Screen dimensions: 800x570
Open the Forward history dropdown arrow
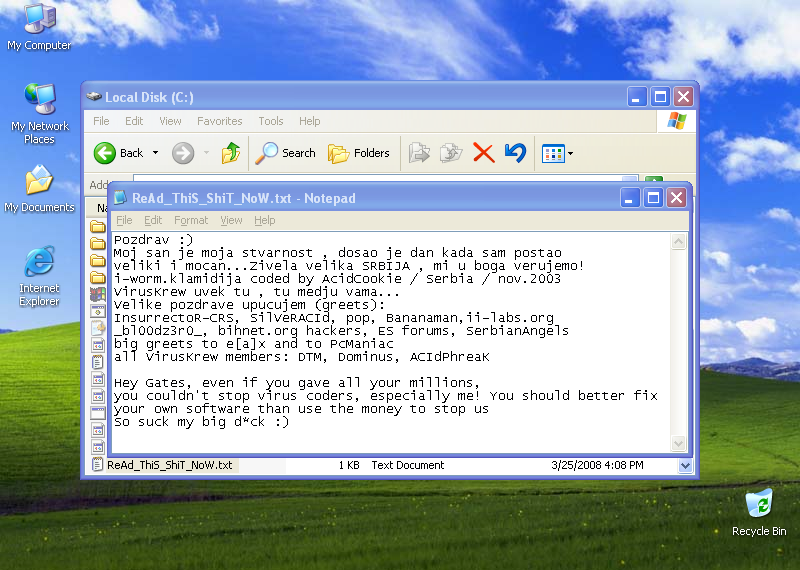click(x=206, y=153)
